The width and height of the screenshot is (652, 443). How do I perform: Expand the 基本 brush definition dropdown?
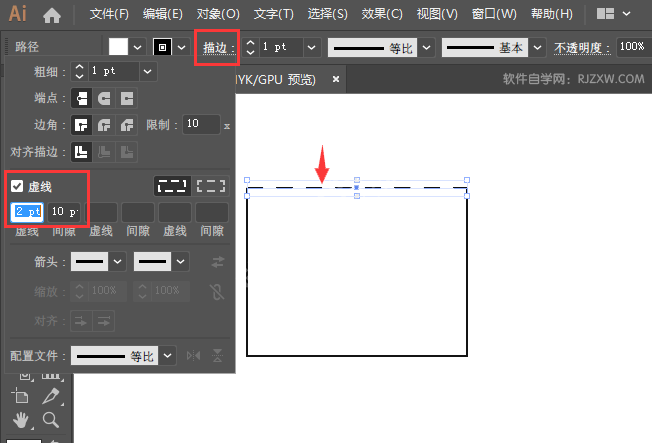[537, 47]
